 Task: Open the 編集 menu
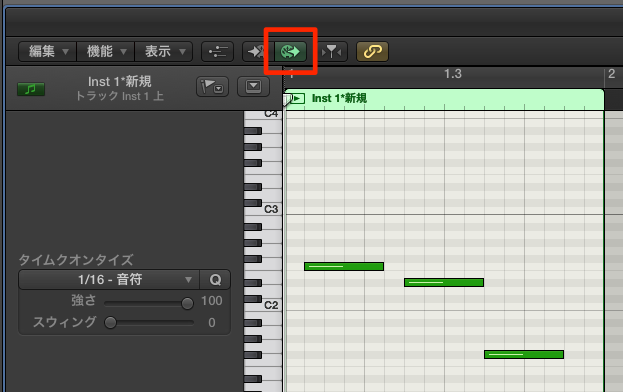pyautogui.click(x=47, y=52)
